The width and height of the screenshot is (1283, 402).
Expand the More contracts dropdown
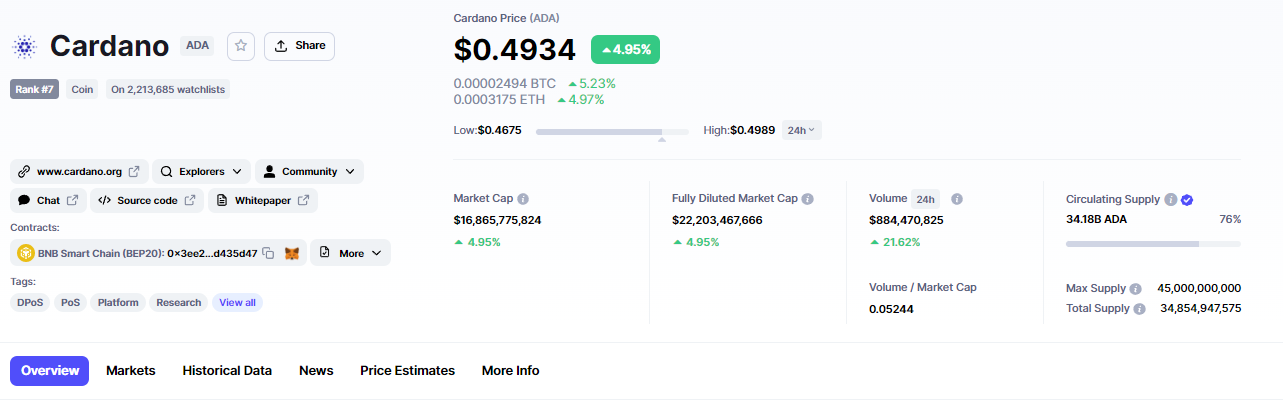click(350, 253)
